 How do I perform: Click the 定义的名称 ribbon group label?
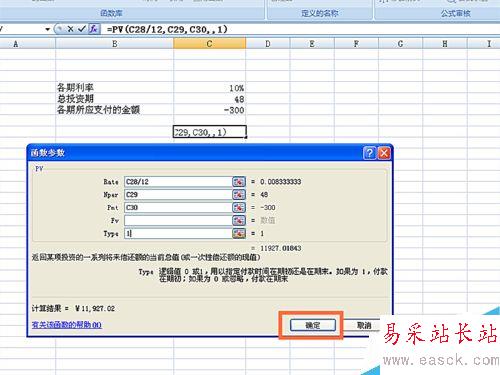tap(320, 13)
